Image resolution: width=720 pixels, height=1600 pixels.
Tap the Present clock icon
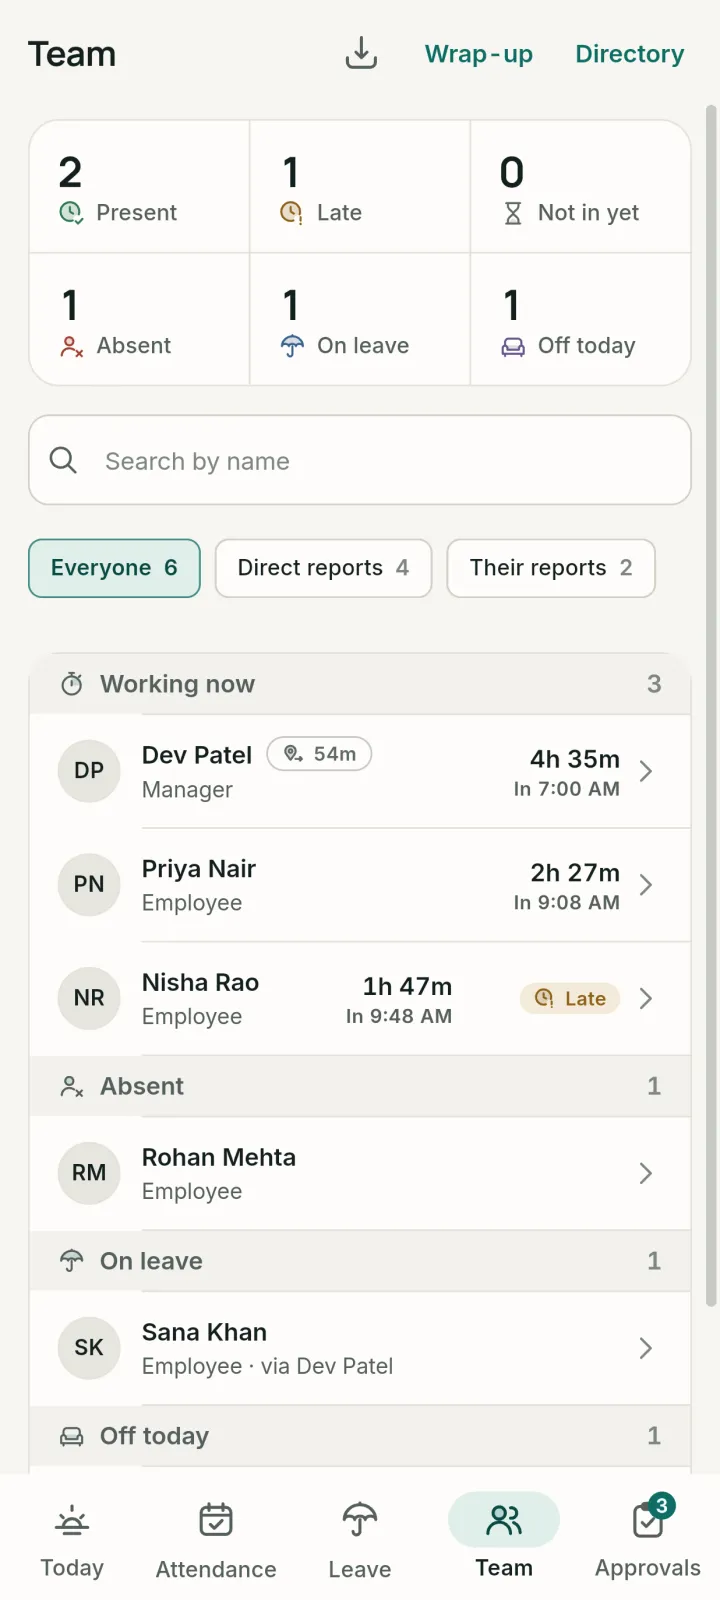pyautogui.click(x=71, y=212)
